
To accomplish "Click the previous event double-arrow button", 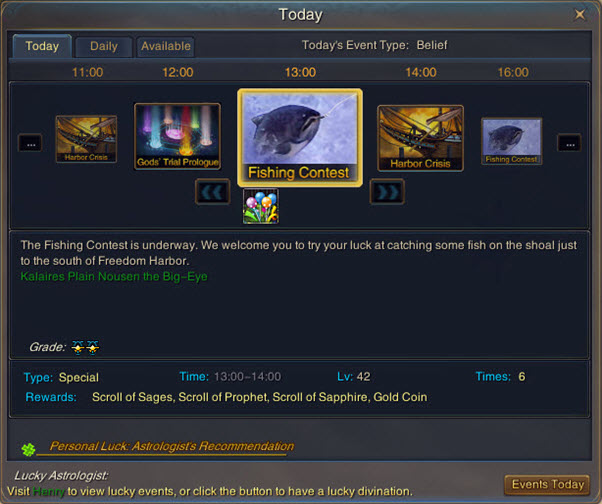I will 212,192.
